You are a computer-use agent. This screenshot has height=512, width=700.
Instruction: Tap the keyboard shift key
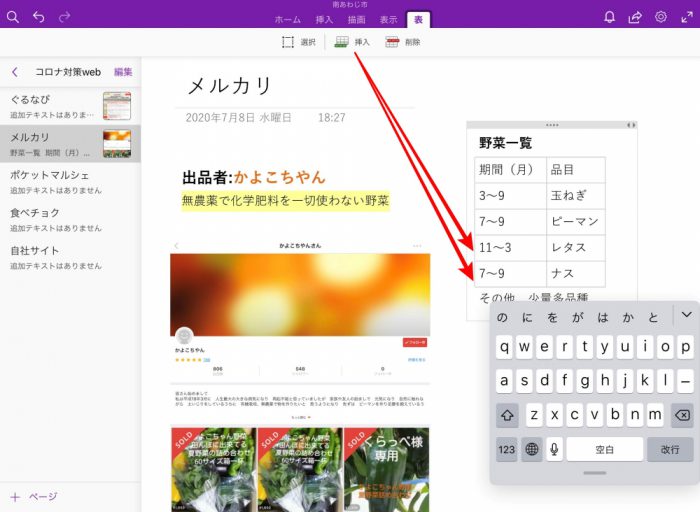507,415
